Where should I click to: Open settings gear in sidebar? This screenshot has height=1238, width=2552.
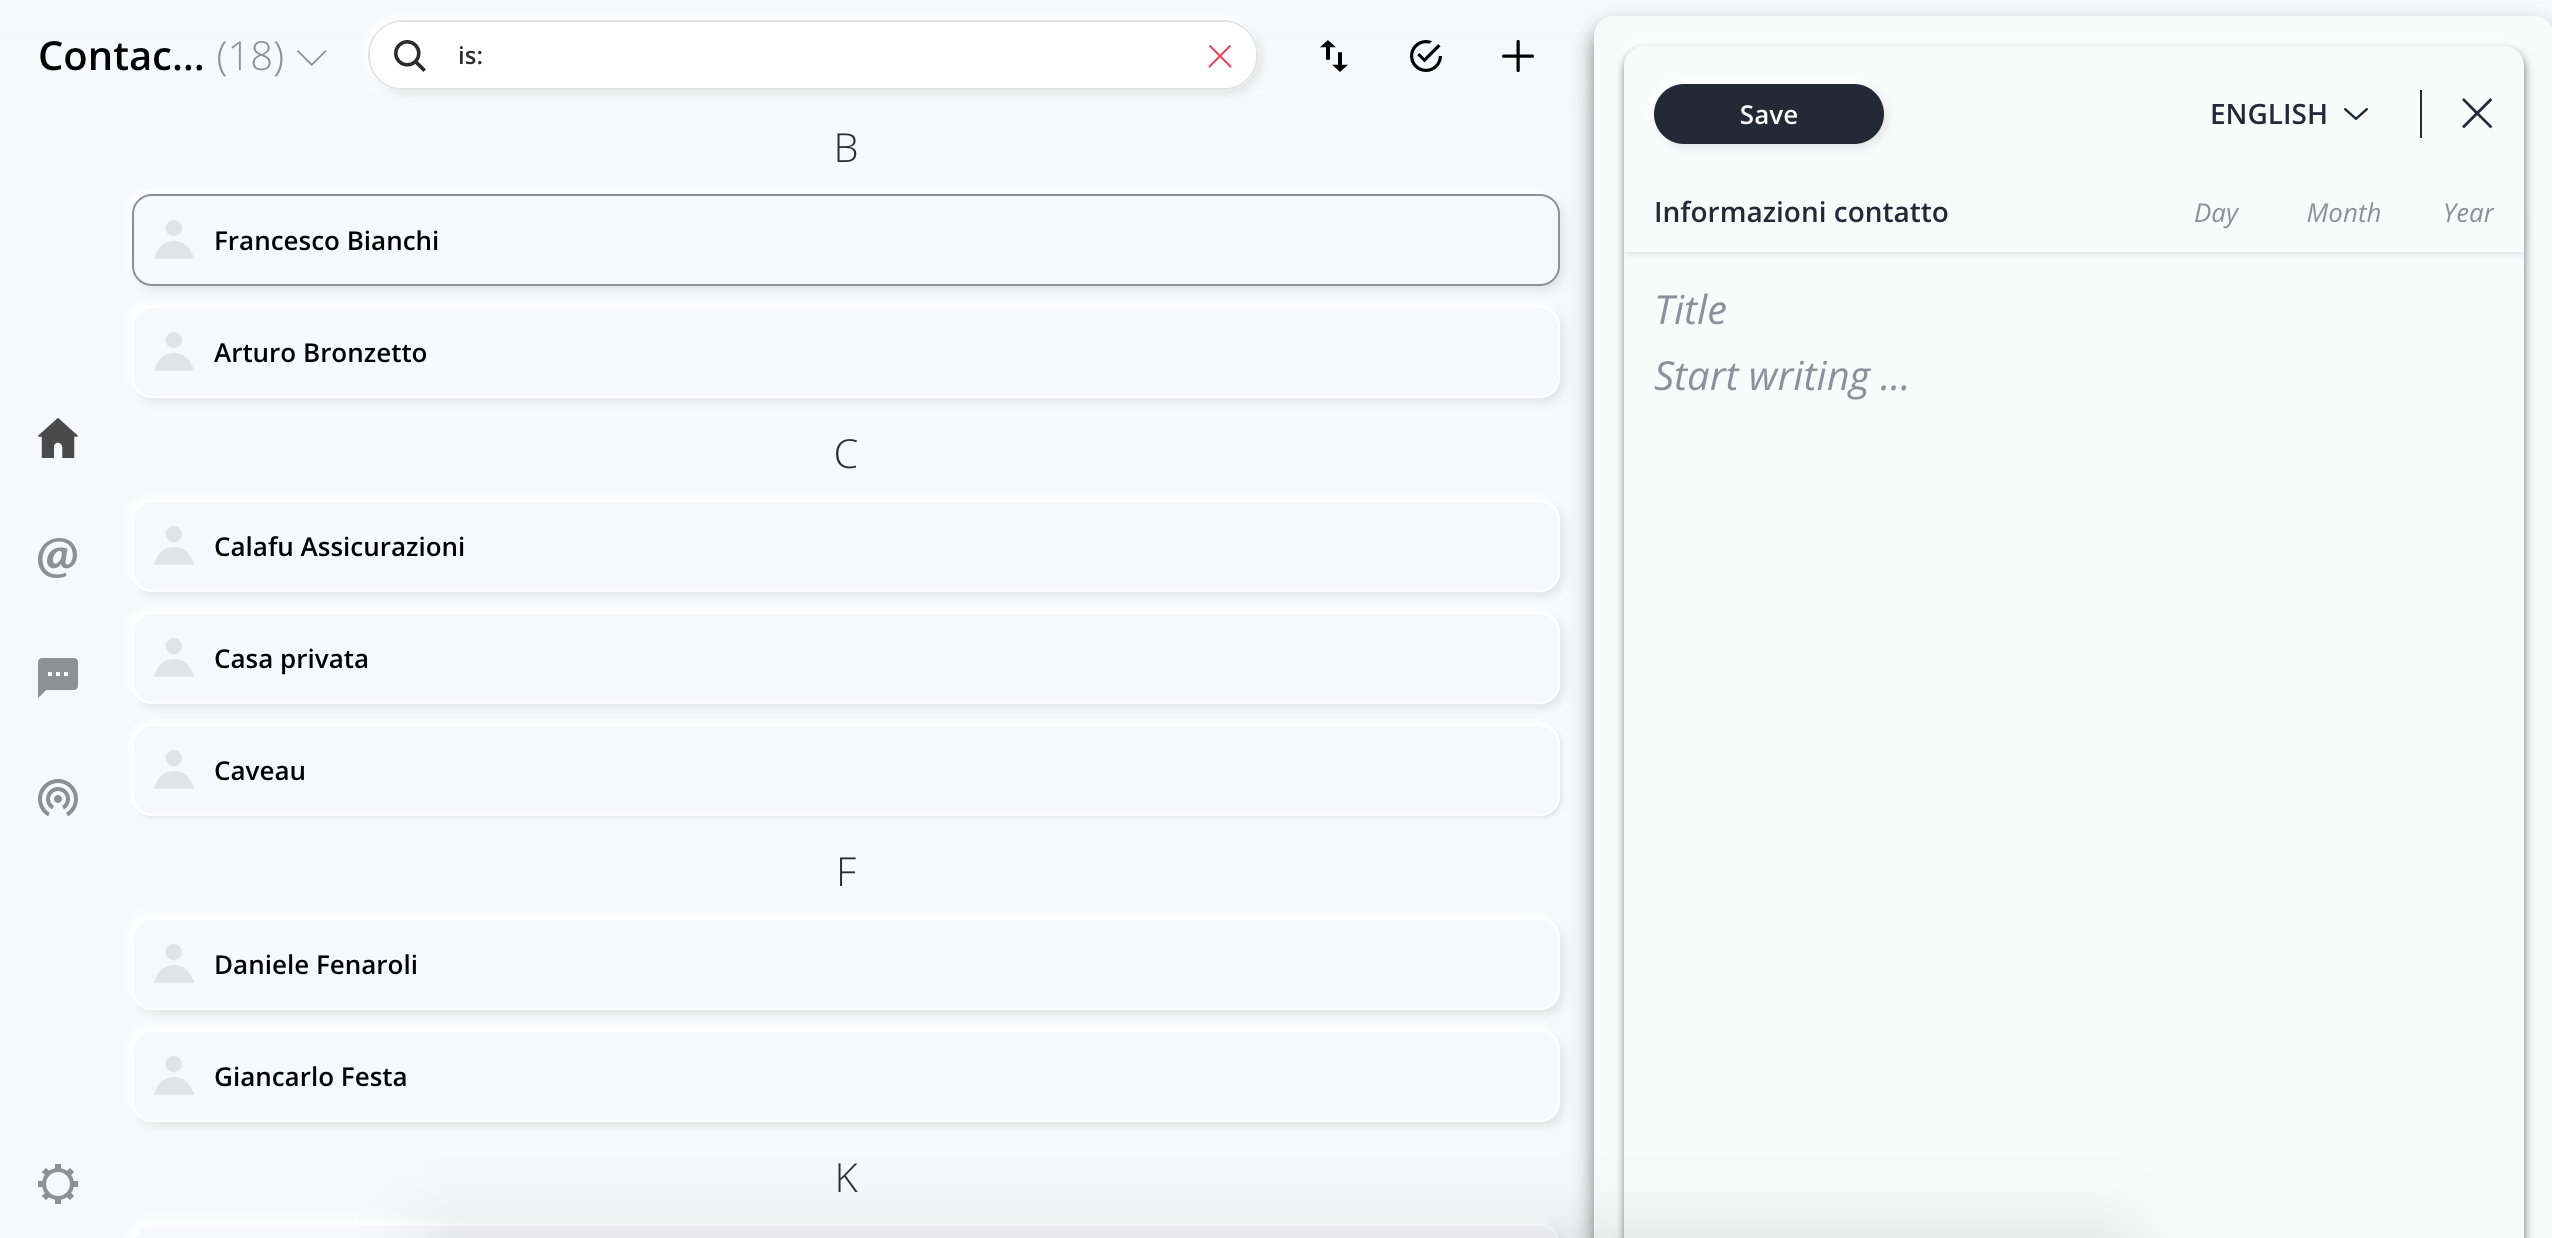[x=58, y=1183]
